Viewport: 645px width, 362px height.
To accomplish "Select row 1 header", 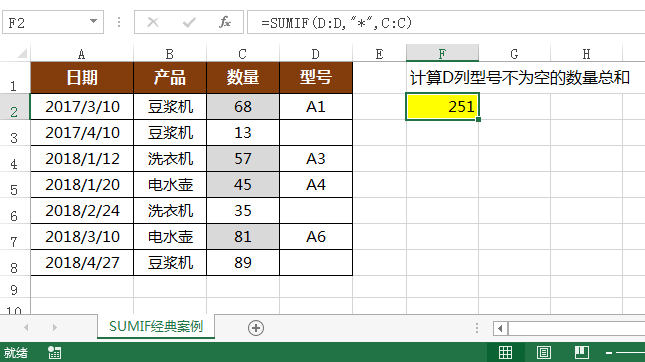I will (14, 78).
